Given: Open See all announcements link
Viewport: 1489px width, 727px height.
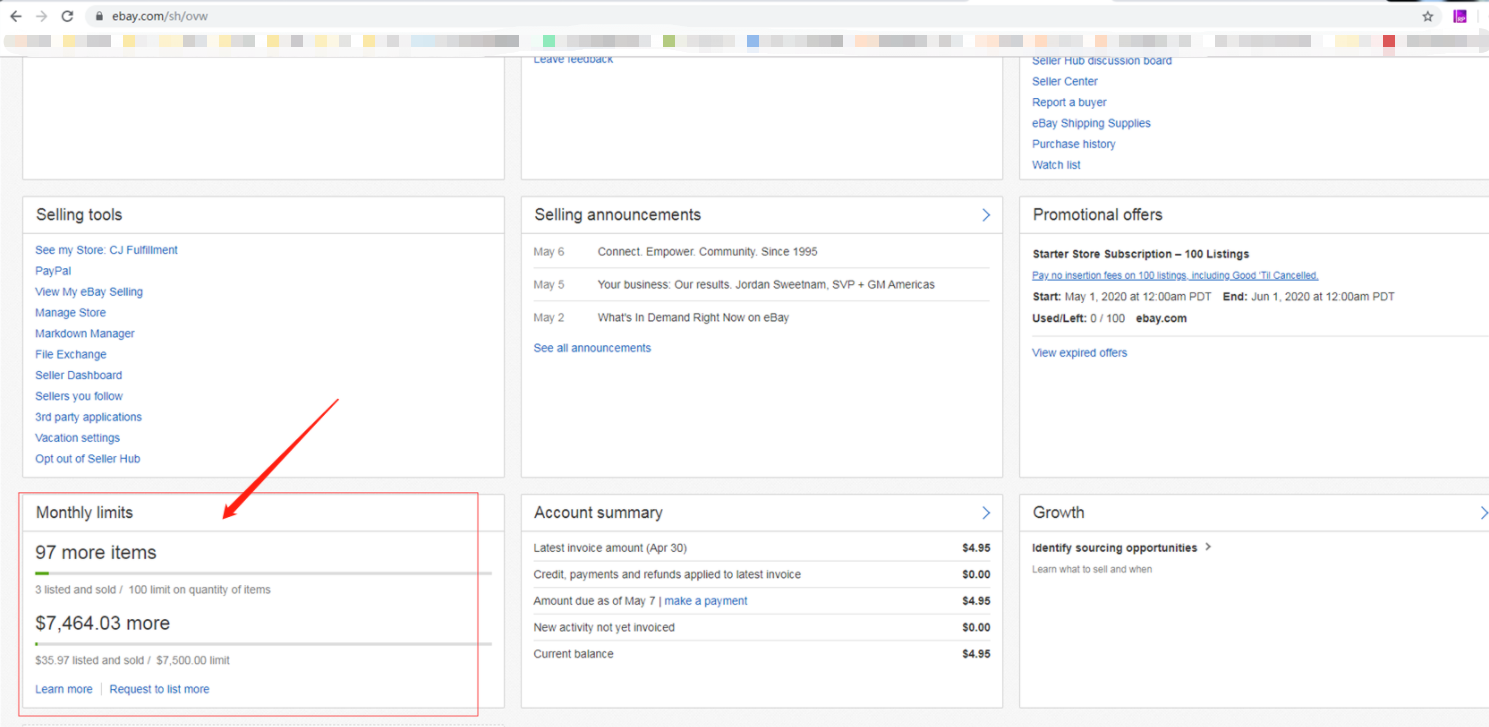Looking at the screenshot, I should tap(592, 348).
